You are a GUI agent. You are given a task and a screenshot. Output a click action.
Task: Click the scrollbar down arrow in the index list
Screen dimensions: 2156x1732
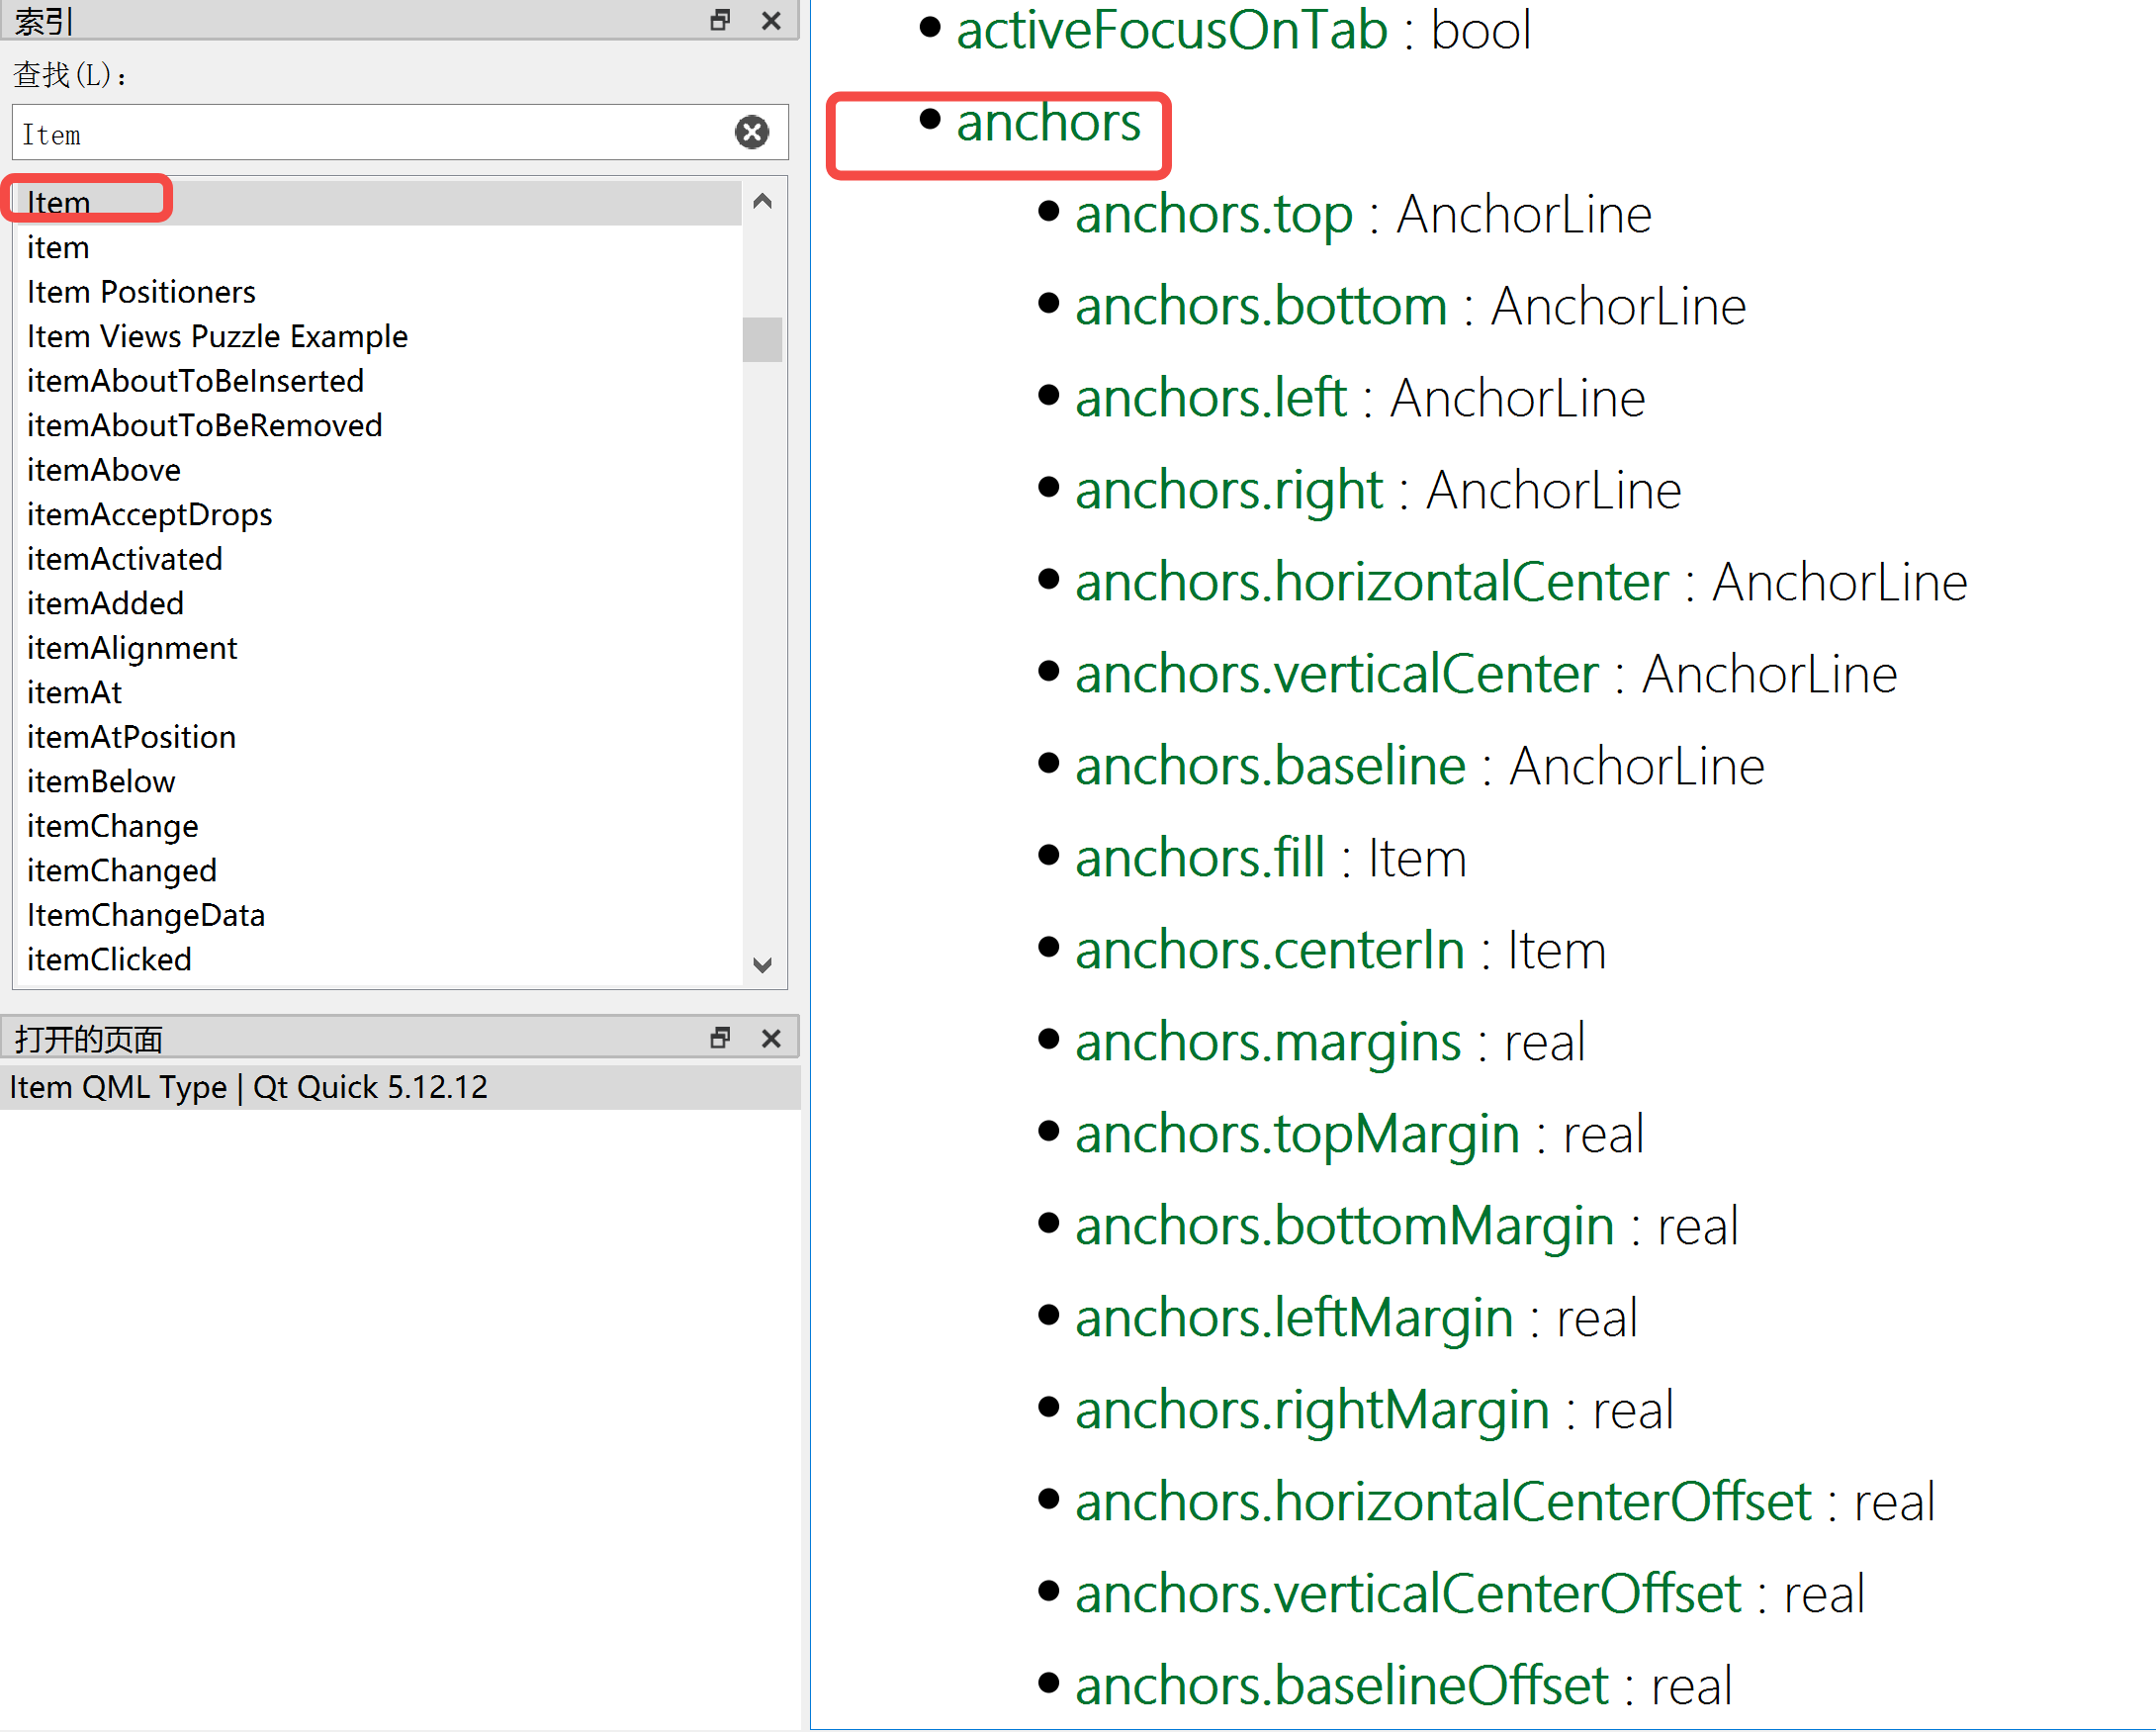click(763, 965)
